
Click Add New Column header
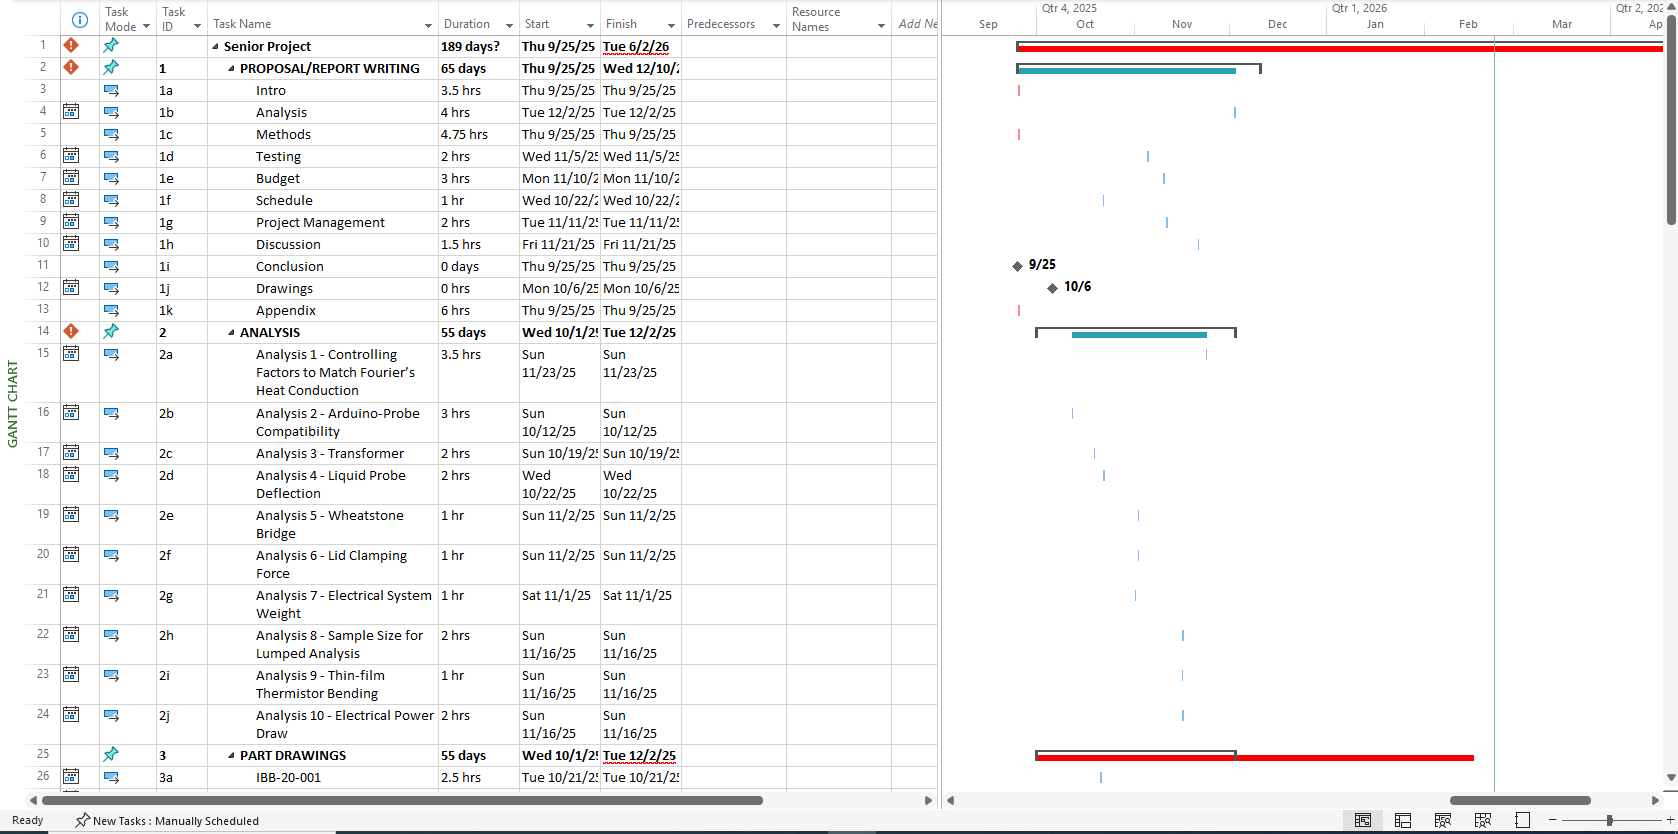pyautogui.click(x=916, y=24)
